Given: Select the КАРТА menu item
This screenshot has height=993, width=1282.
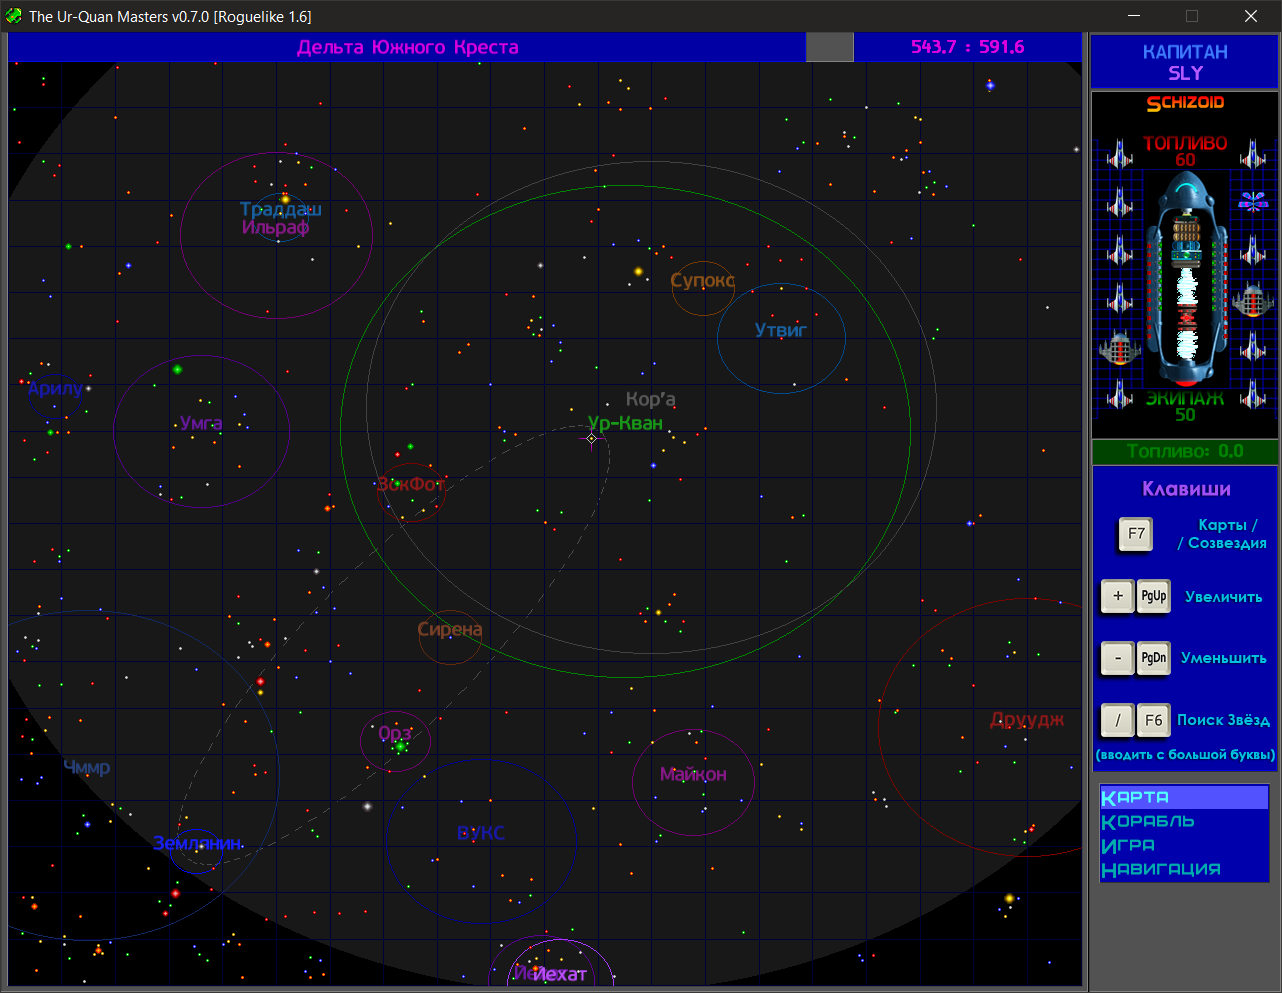Looking at the screenshot, I should (x=1184, y=797).
